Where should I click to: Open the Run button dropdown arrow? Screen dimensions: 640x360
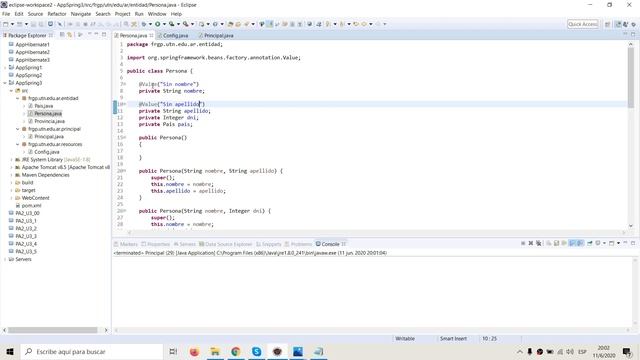[164, 24]
